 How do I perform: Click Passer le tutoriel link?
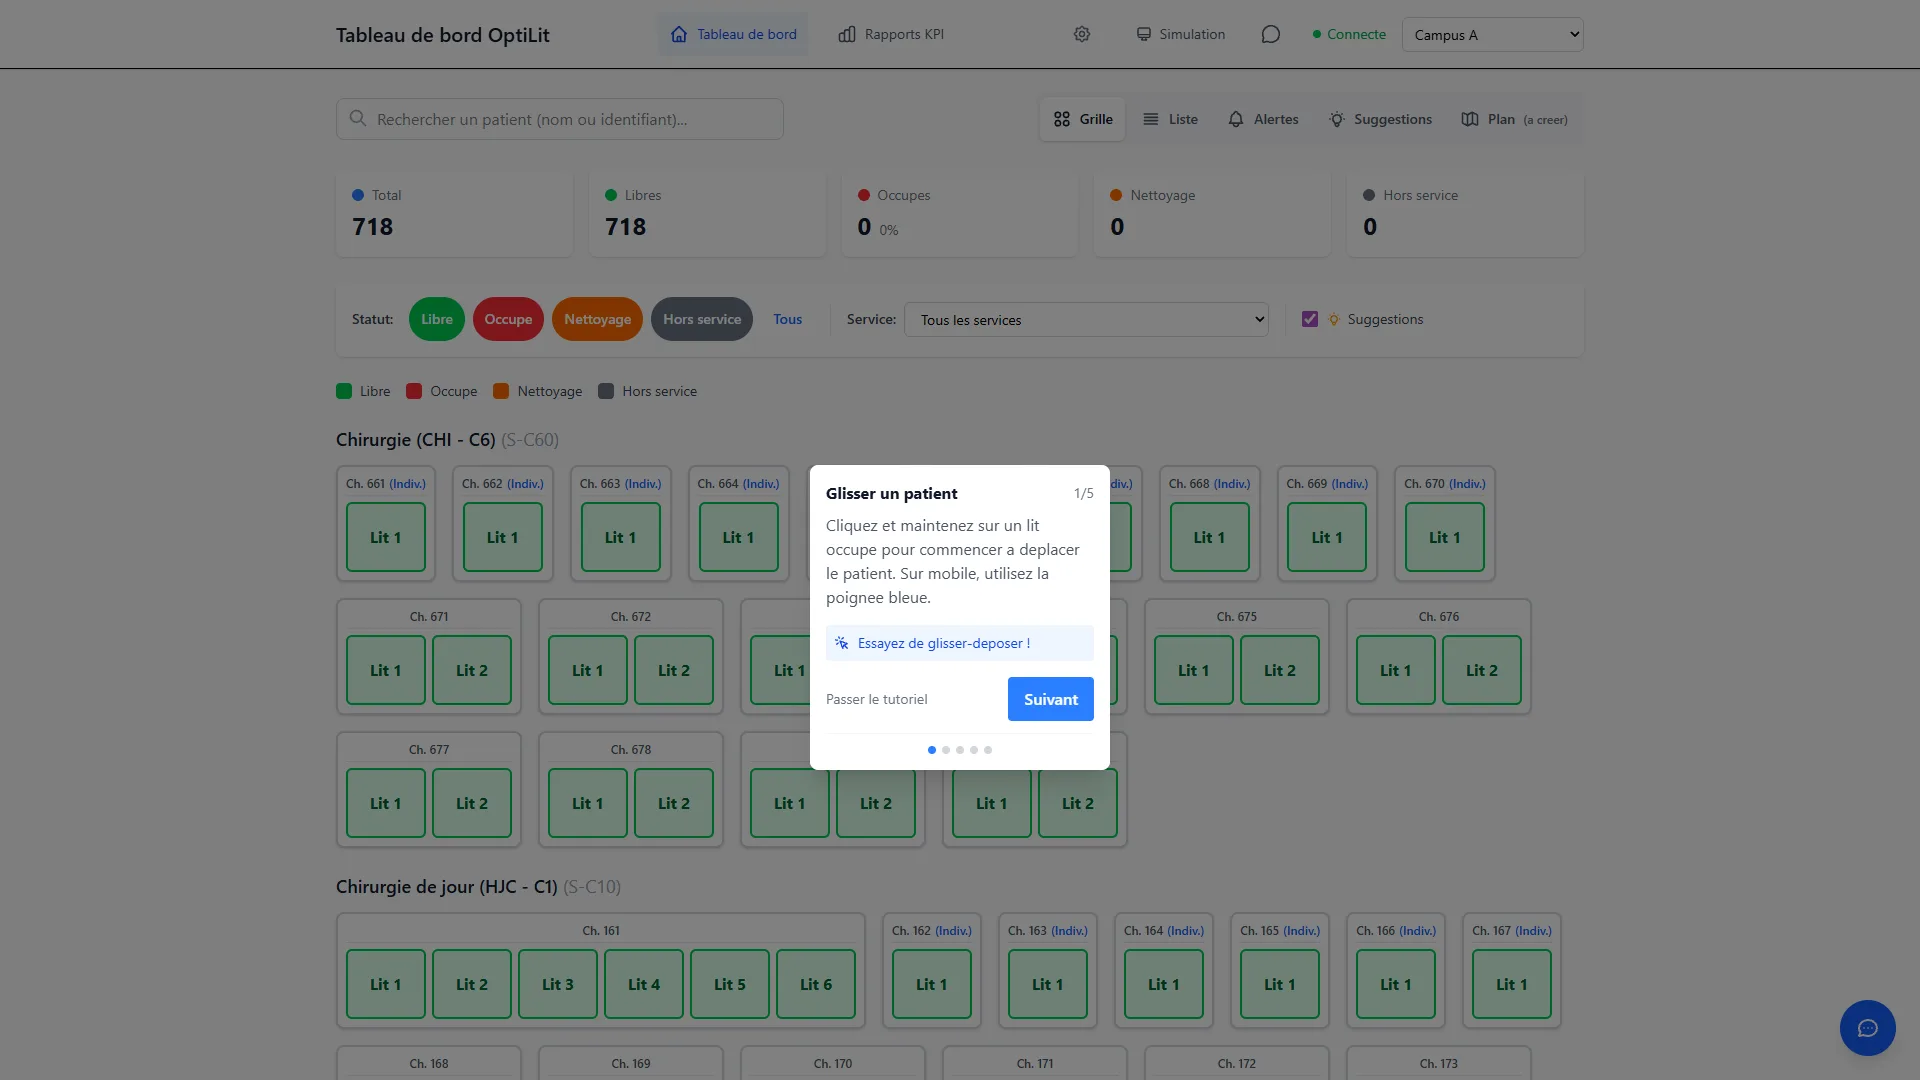(876, 699)
